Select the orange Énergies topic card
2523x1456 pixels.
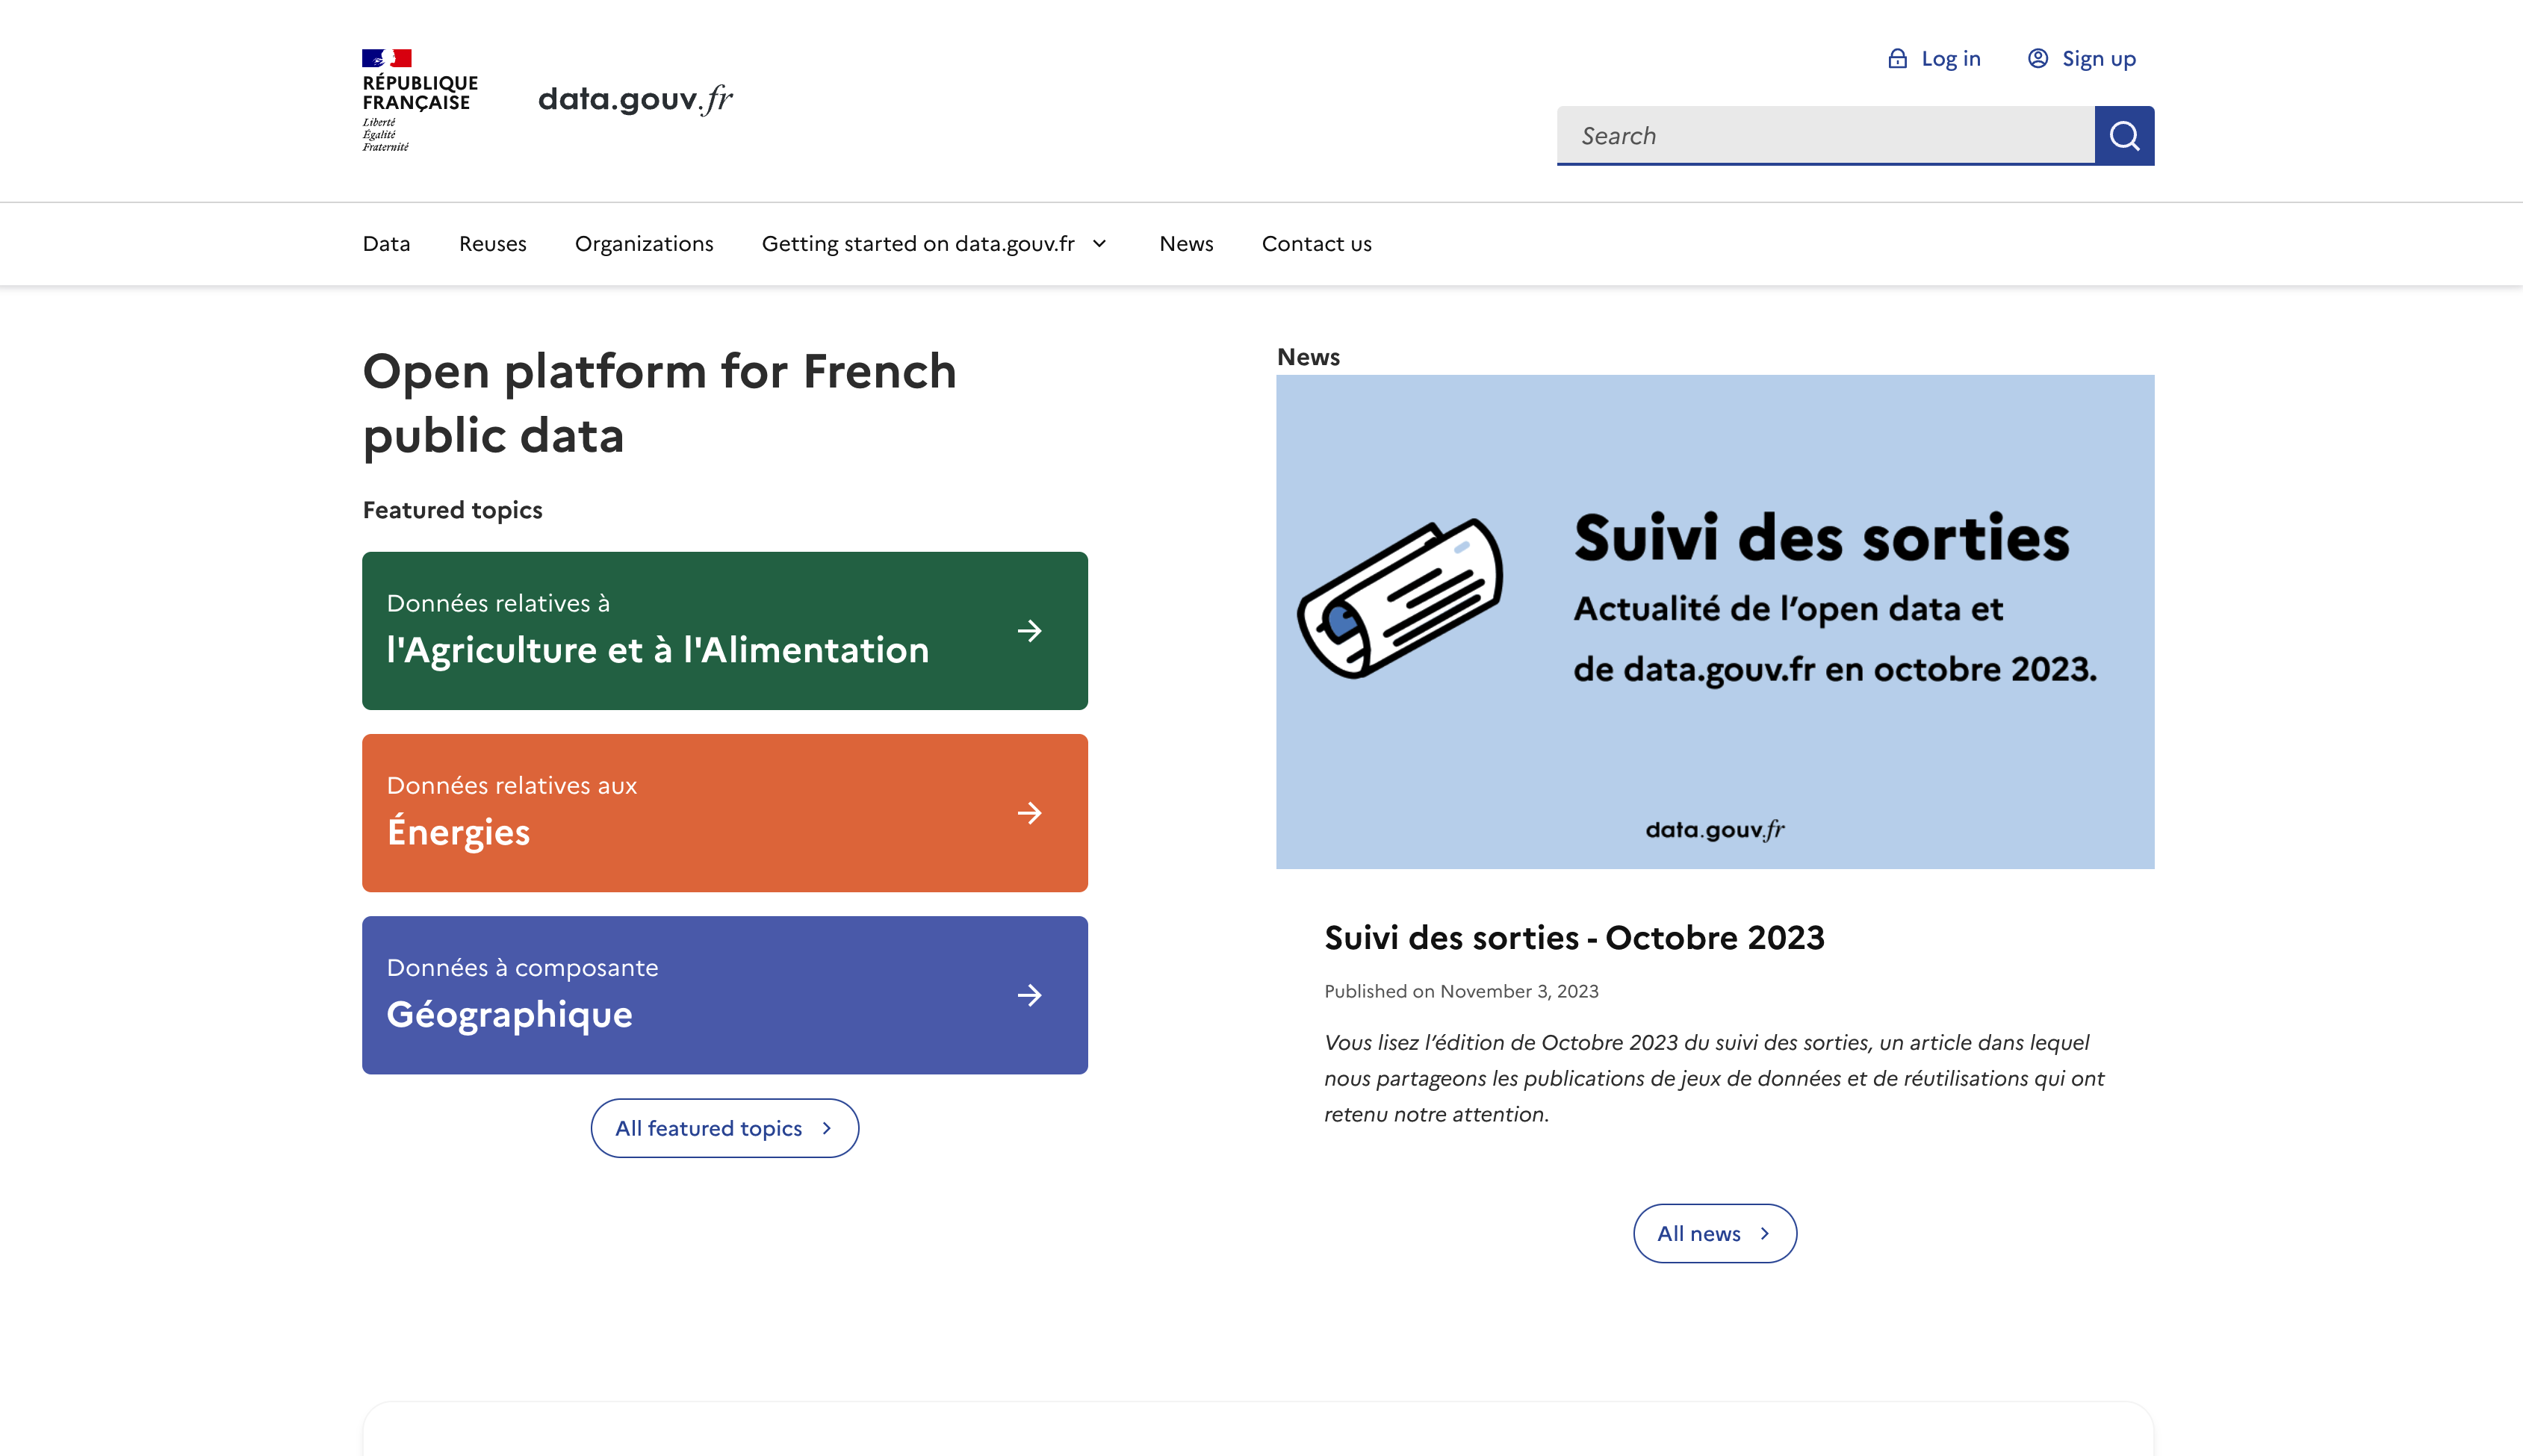[x=725, y=813]
